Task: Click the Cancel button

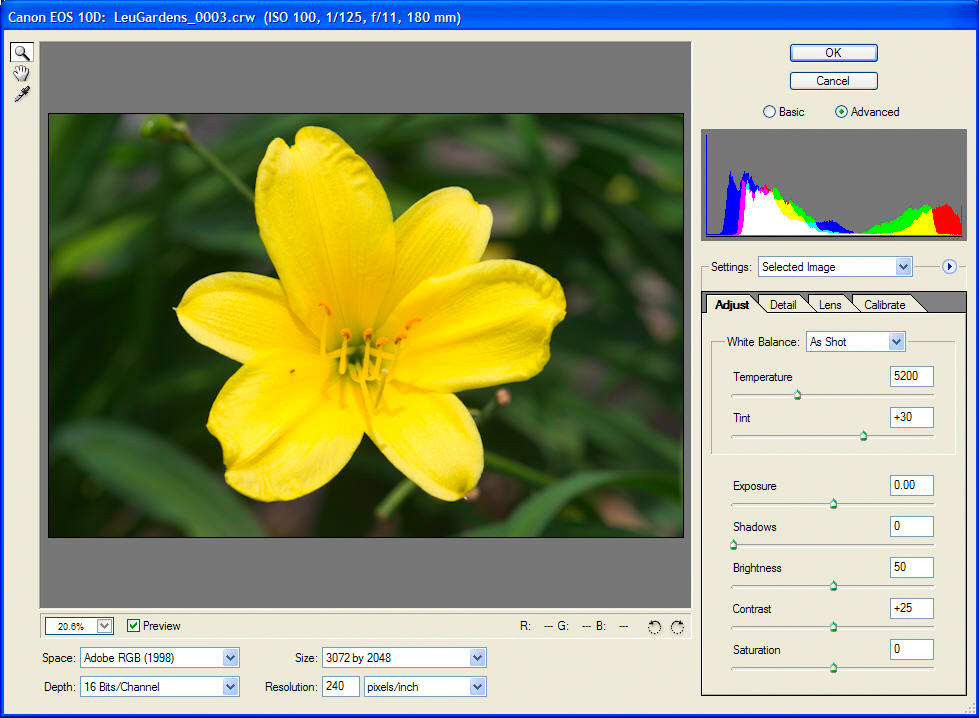Action: pos(833,80)
